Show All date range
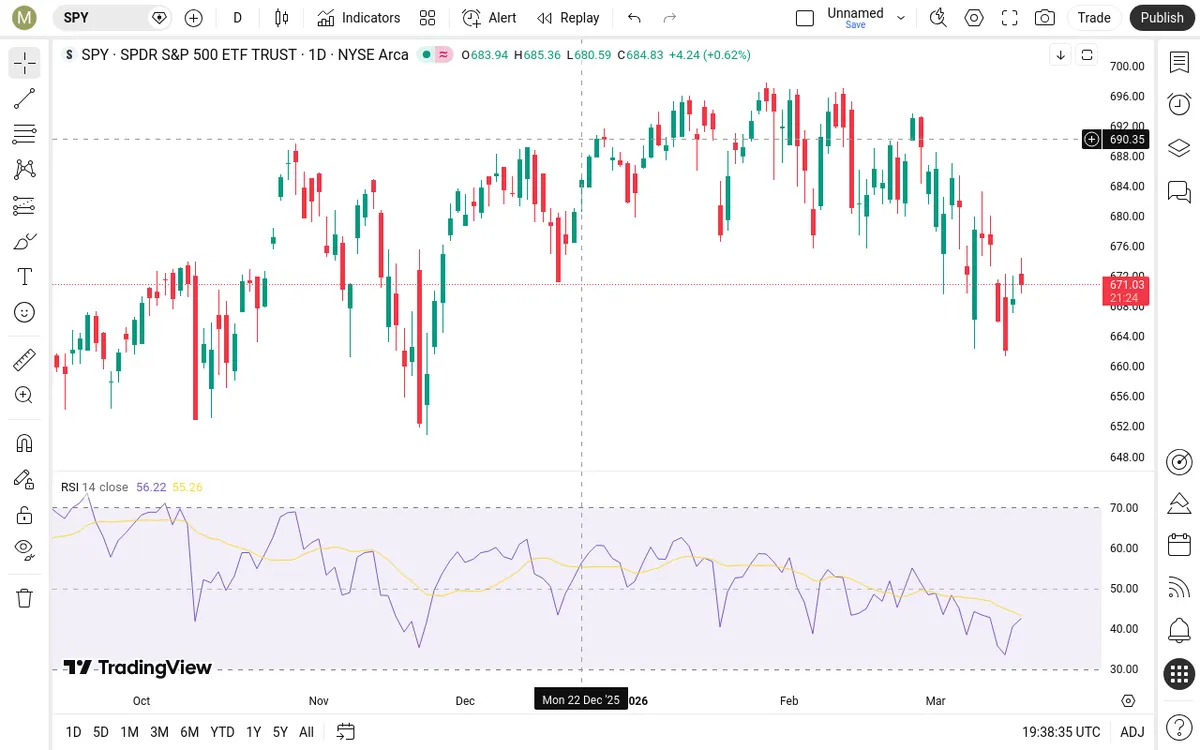Image resolution: width=1200 pixels, height=750 pixels. tap(306, 732)
